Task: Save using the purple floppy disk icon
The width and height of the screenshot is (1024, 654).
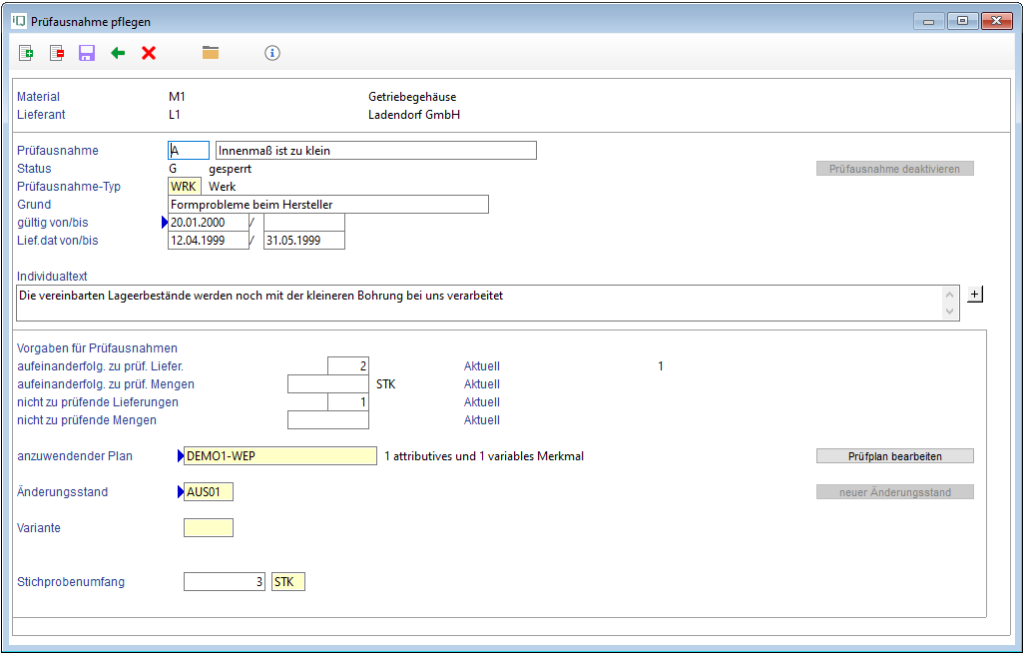Action: (87, 53)
